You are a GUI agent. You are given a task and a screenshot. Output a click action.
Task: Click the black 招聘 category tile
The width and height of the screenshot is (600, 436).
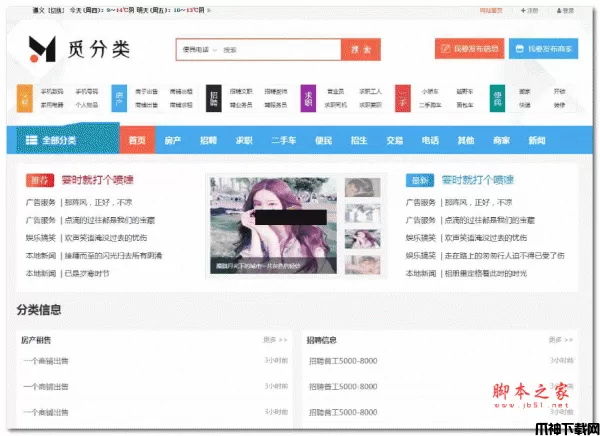(x=214, y=98)
